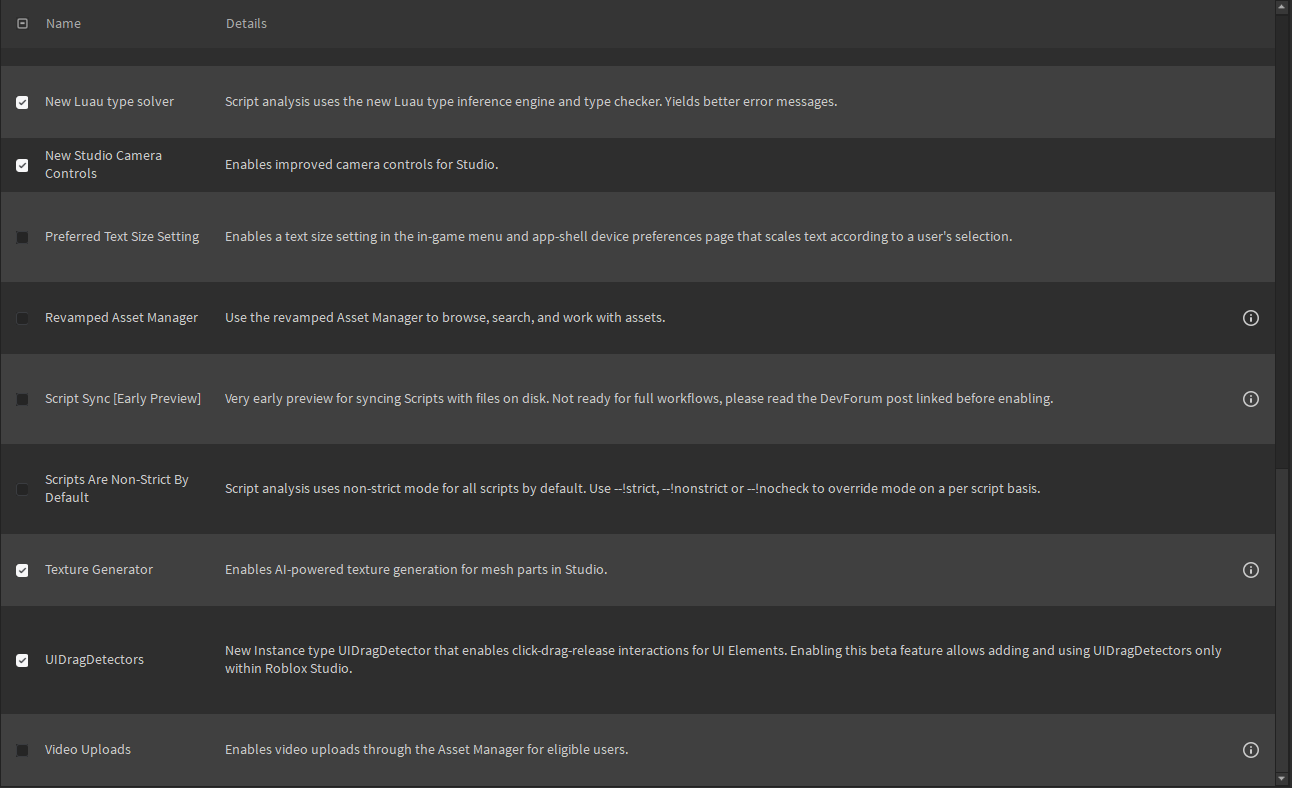Disable the UIDragDetectors checkbox

[x=22, y=660]
